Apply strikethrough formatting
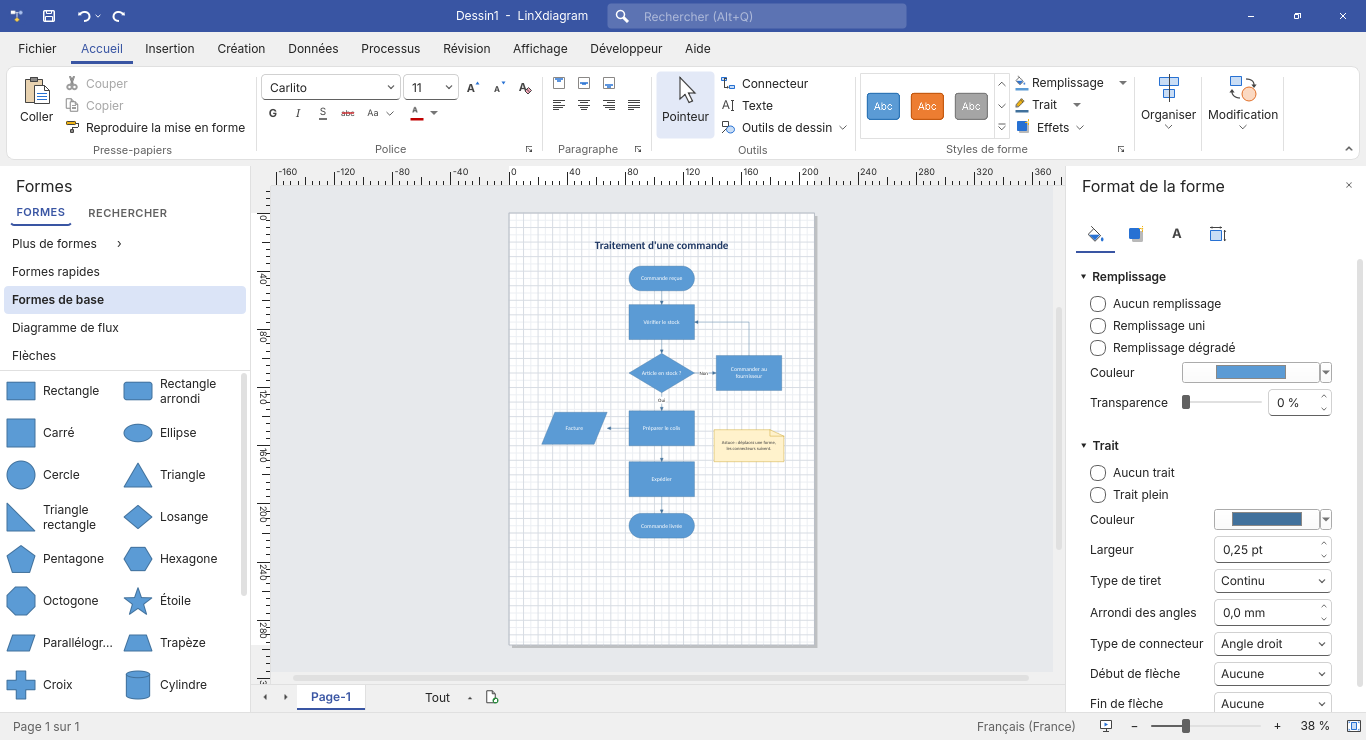Screen dimensions: 1366x740 click(x=348, y=113)
